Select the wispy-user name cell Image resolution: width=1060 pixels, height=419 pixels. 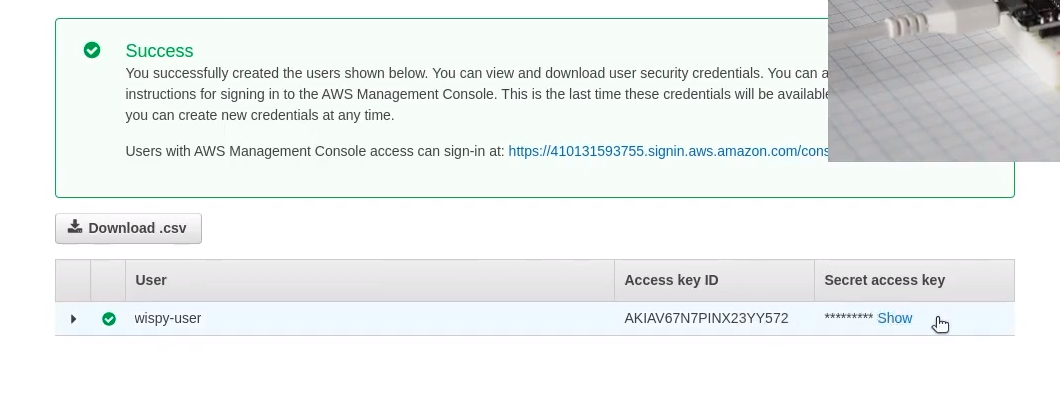click(168, 318)
